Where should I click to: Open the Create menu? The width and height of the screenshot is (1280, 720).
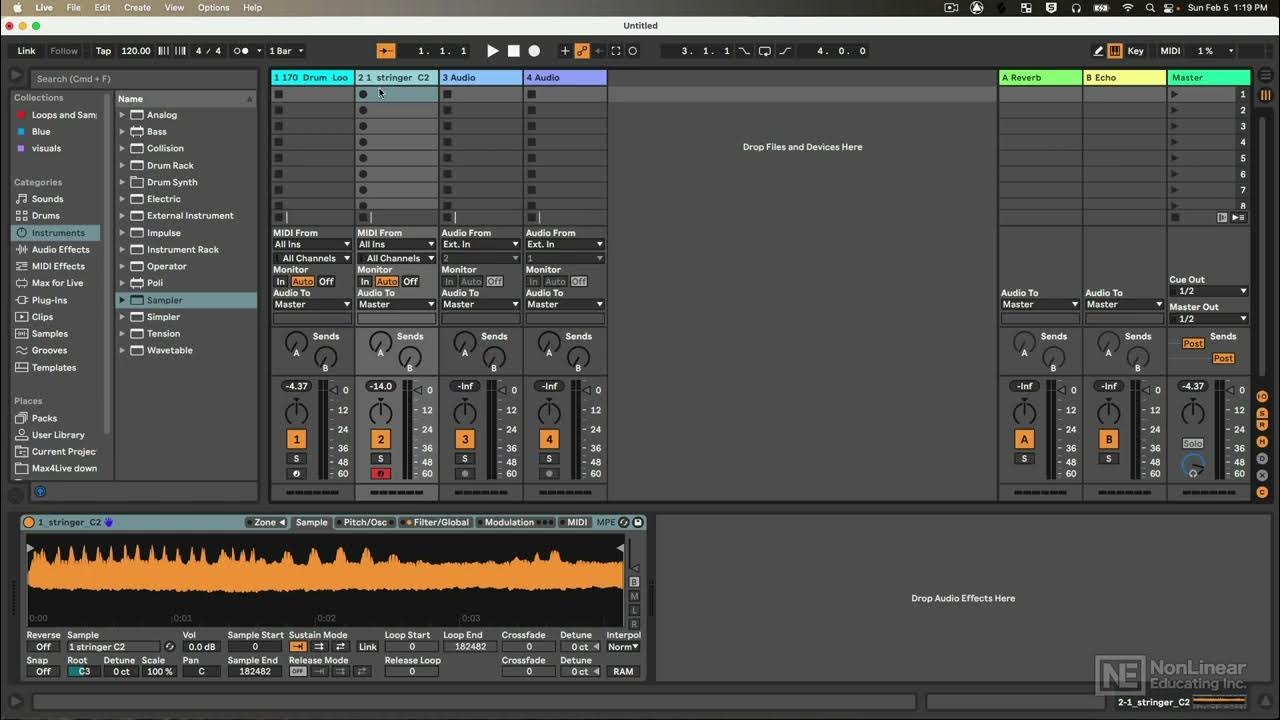coord(137,7)
